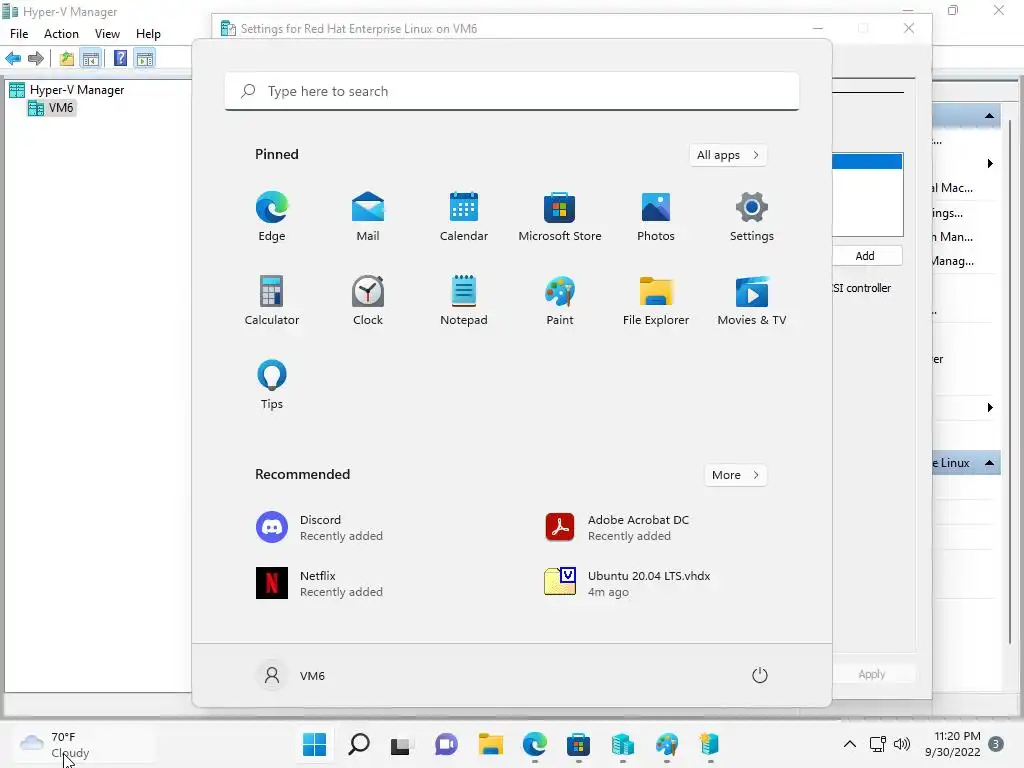Image resolution: width=1024 pixels, height=768 pixels.
Task: Open the Paint app
Action: [x=560, y=301]
